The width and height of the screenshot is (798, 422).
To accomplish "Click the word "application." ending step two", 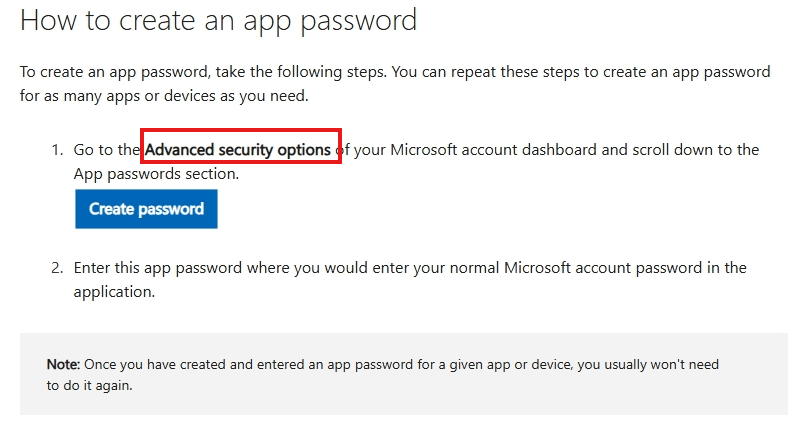I will pos(114,292).
